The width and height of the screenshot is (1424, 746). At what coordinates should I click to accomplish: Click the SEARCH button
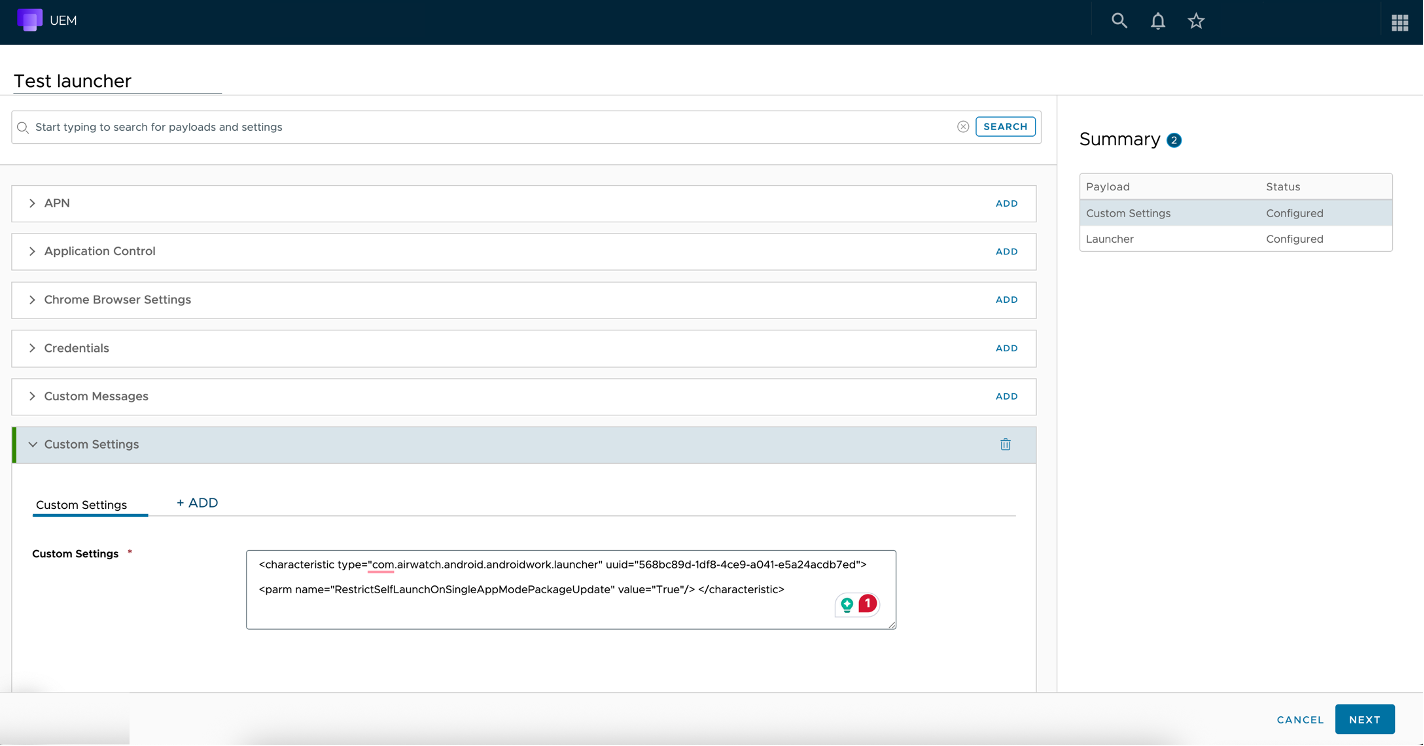pyautogui.click(x=1005, y=127)
